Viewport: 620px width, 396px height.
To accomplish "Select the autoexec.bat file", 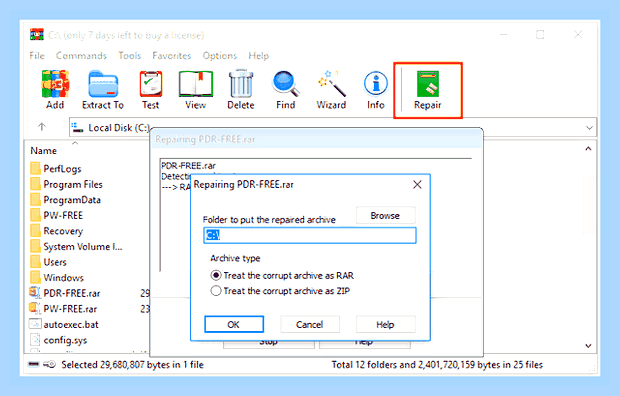I will [64, 324].
